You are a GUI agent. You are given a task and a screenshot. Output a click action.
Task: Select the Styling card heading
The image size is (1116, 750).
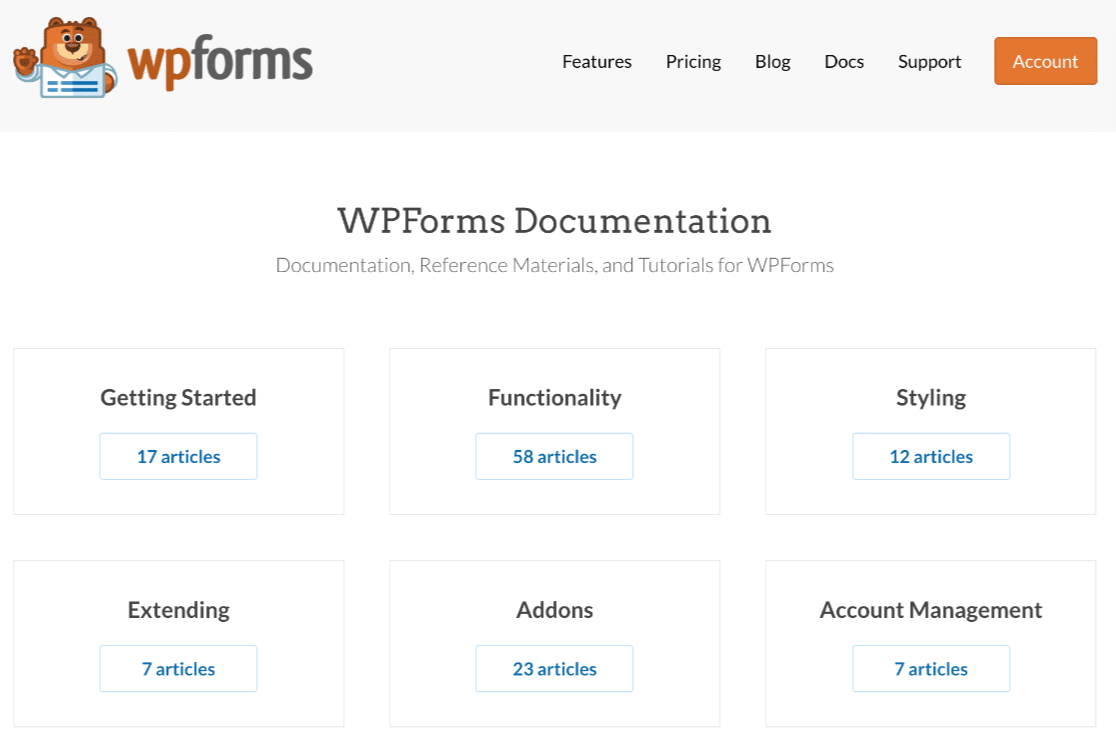pyautogui.click(x=930, y=397)
